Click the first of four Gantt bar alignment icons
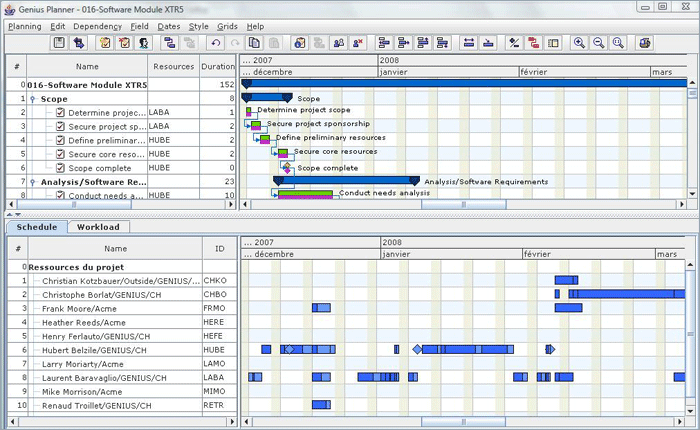Image resolution: width=700 pixels, height=430 pixels. (x=384, y=43)
